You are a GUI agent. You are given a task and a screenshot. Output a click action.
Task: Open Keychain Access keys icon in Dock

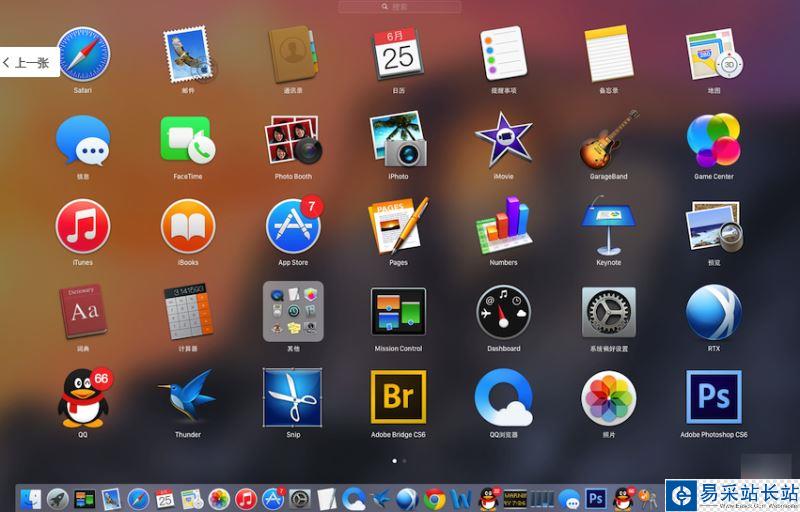pyautogui.click(x=648, y=499)
